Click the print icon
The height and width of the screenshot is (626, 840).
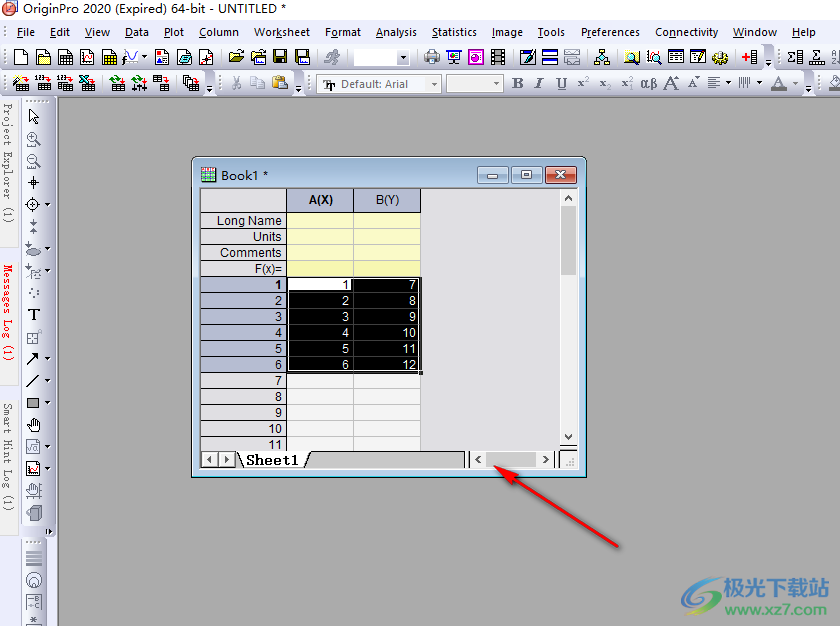(431, 57)
